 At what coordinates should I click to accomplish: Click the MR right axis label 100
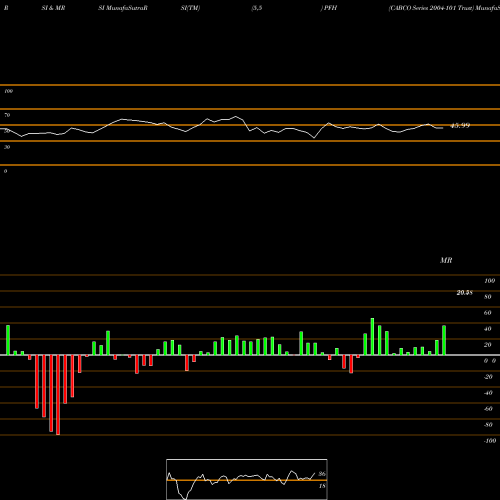click(489, 281)
